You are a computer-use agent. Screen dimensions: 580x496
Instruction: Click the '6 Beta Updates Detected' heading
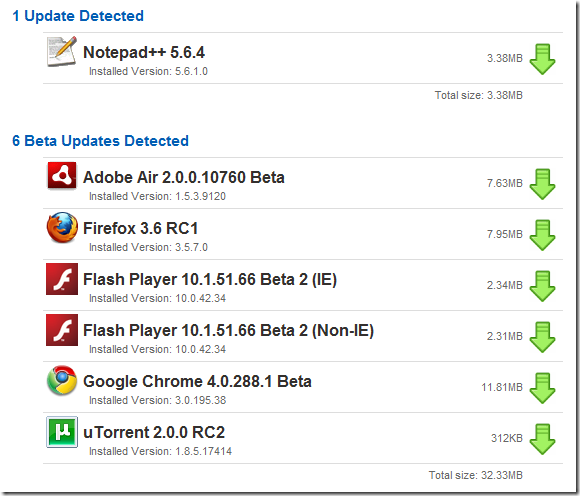(100, 141)
